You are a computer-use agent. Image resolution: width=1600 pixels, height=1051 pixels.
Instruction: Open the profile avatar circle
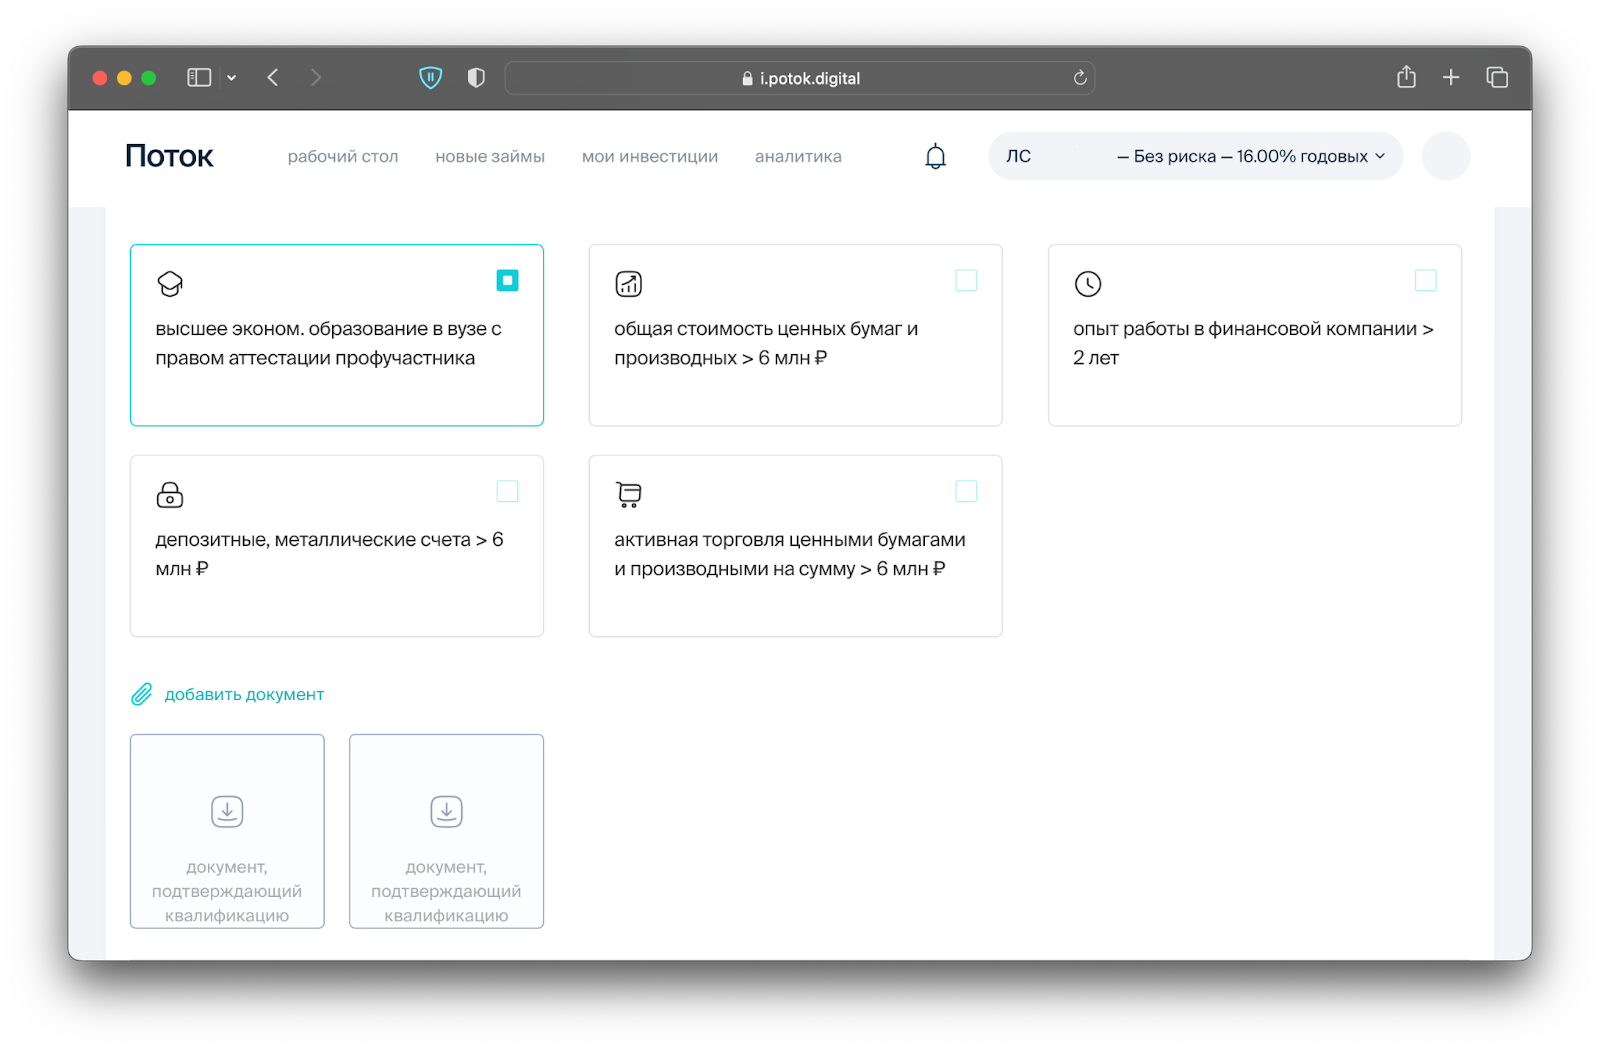(1446, 156)
